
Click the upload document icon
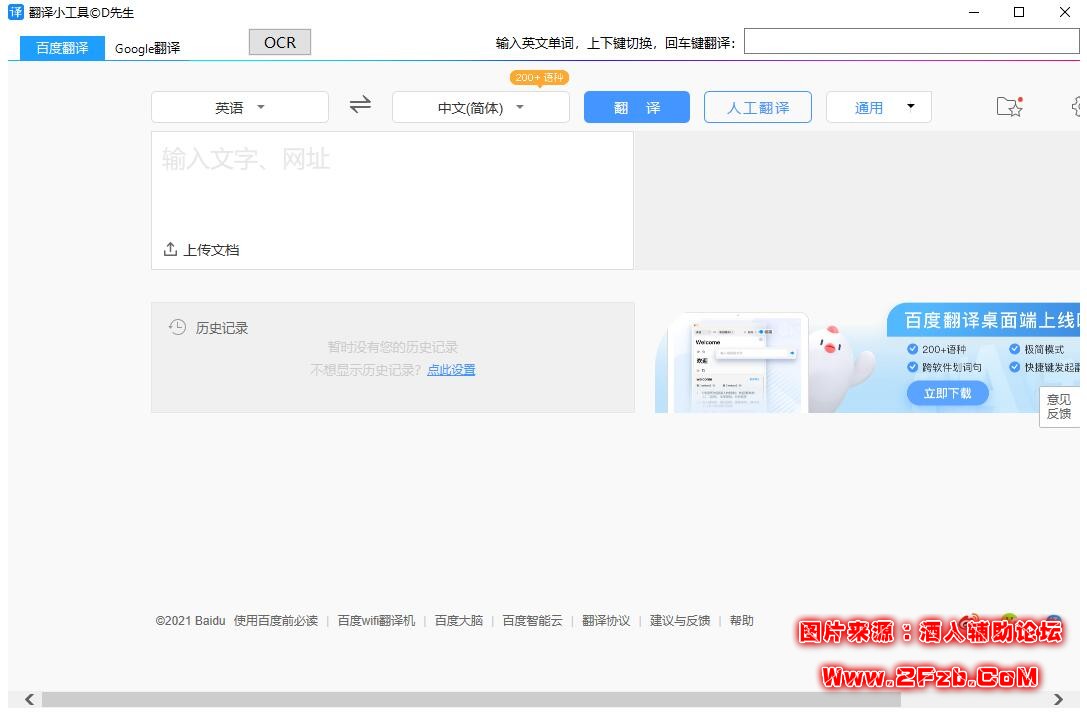coord(170,249)
